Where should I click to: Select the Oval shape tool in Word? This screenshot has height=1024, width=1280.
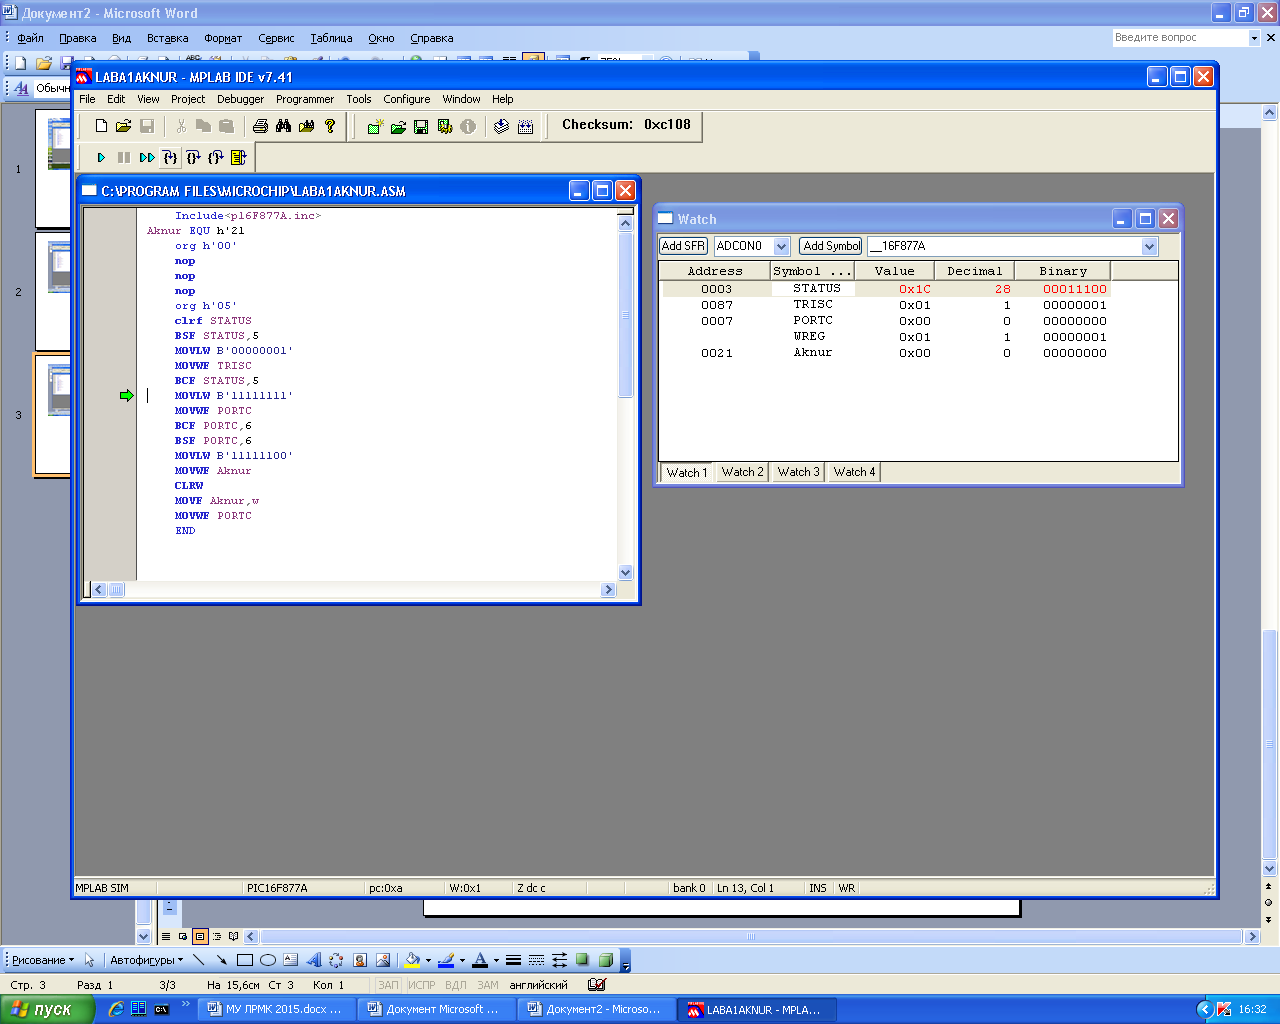[x=268, y=960]
